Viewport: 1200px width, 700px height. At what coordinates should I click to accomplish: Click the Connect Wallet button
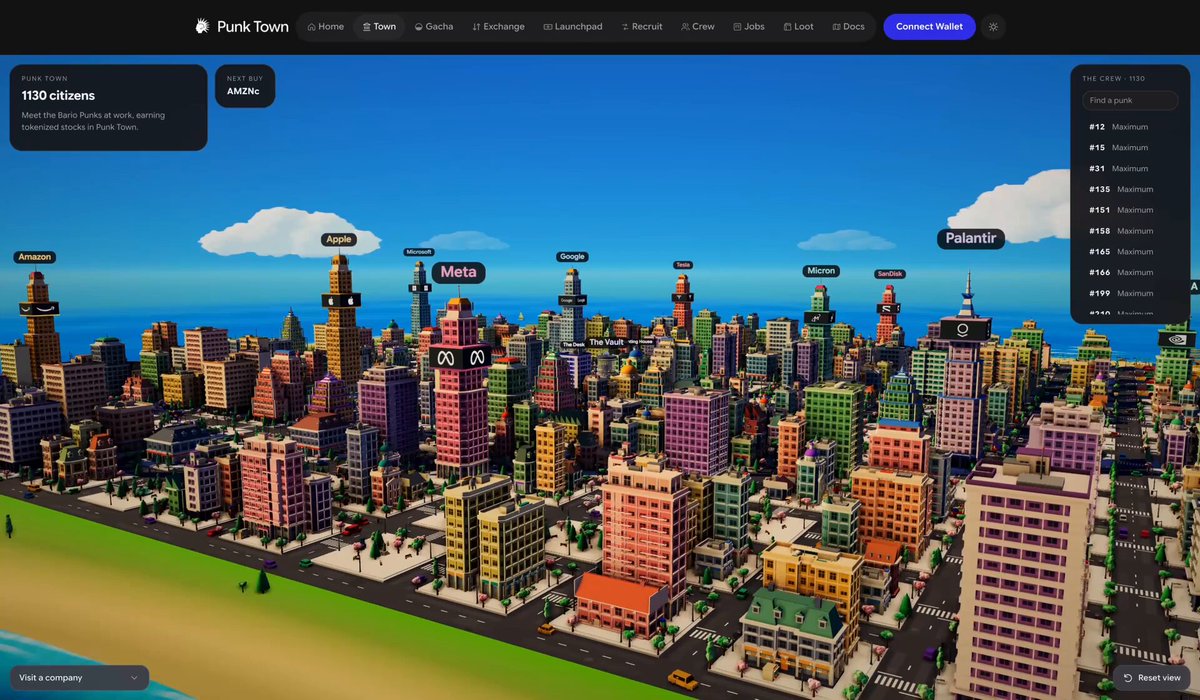coord(929,27)
